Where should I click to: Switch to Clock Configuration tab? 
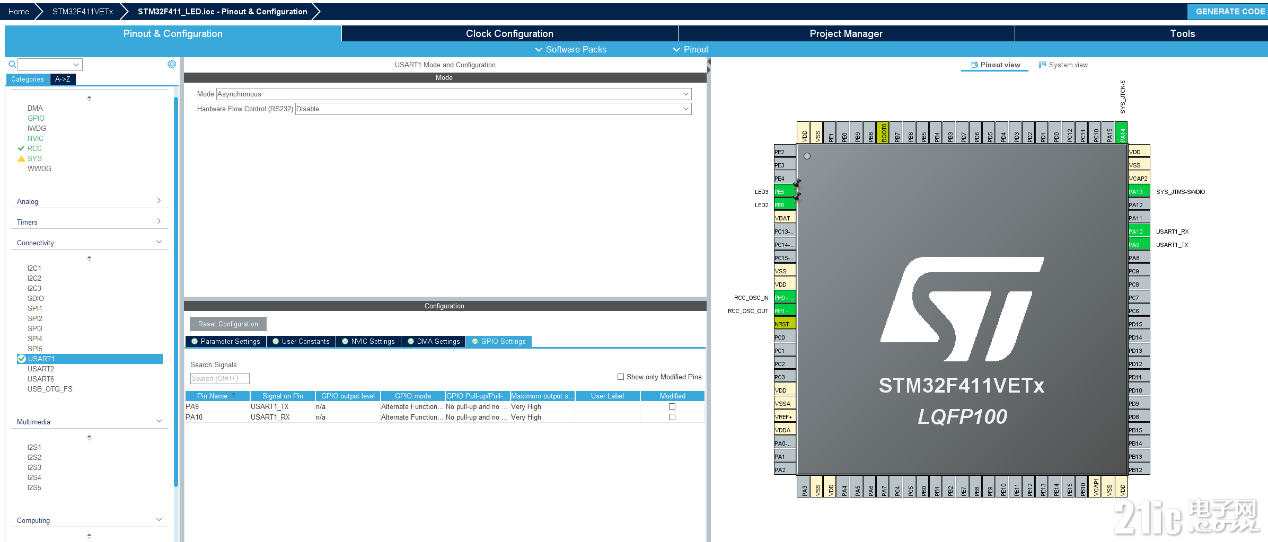point(510,33)
